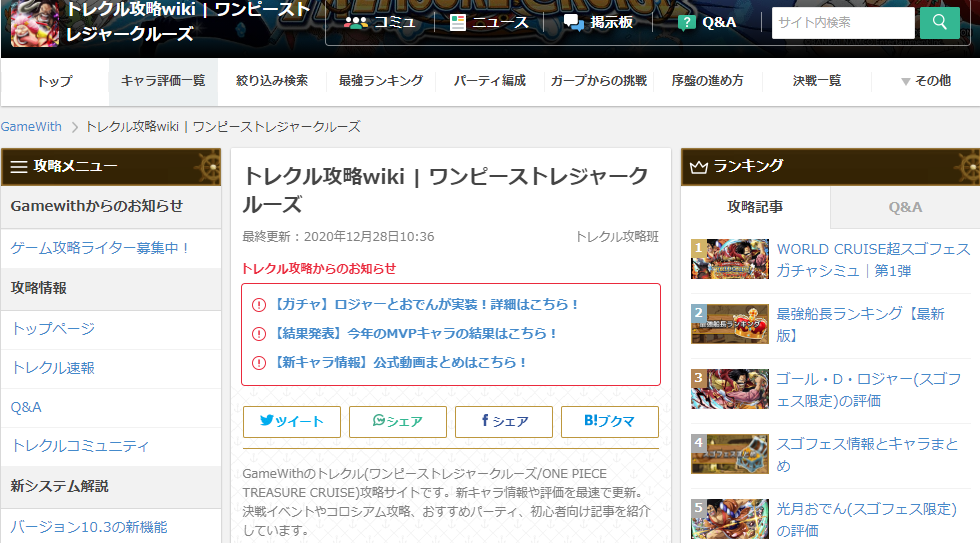Click the トレクル攻略wiki header title
The height and width of the screenshot is (543, 980).
(x=188, y=22)
